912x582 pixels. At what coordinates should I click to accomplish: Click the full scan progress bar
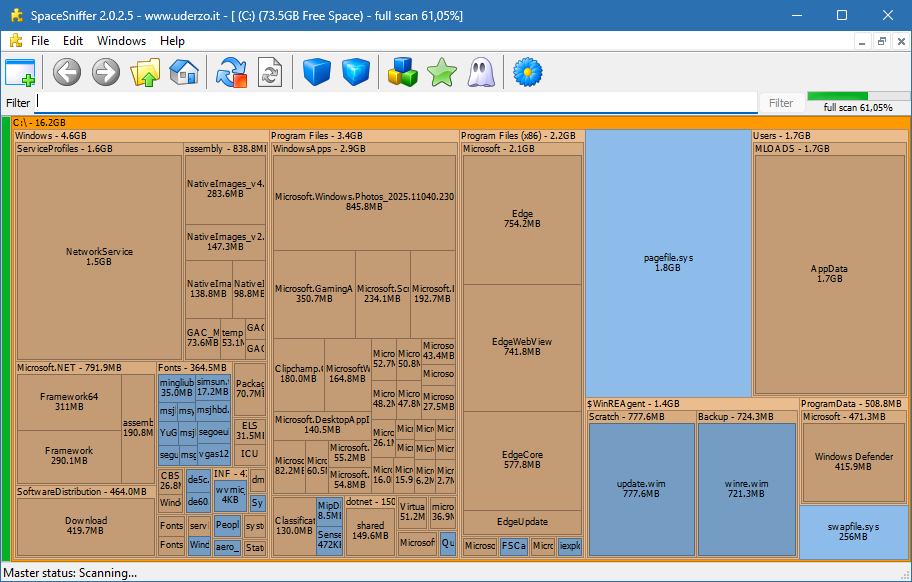click(858, 96)
